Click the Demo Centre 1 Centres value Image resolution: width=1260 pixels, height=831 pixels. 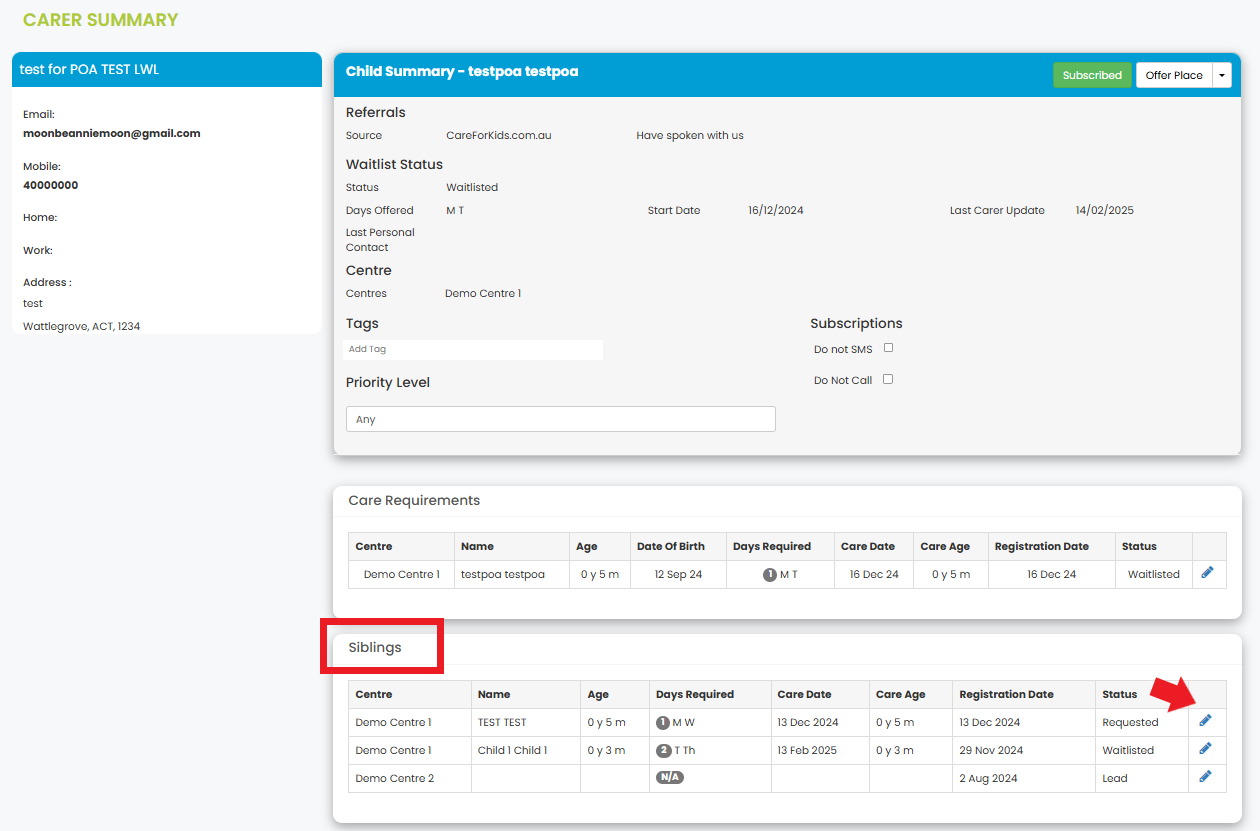click(x=483, y=293)
